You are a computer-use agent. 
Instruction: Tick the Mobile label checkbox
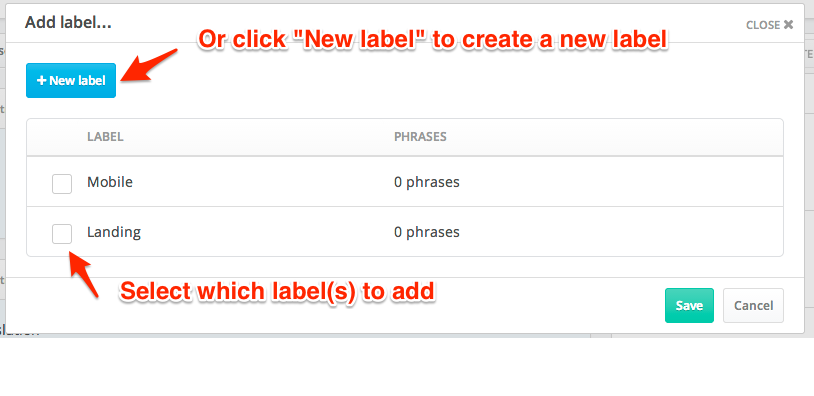tap(62, 184)
